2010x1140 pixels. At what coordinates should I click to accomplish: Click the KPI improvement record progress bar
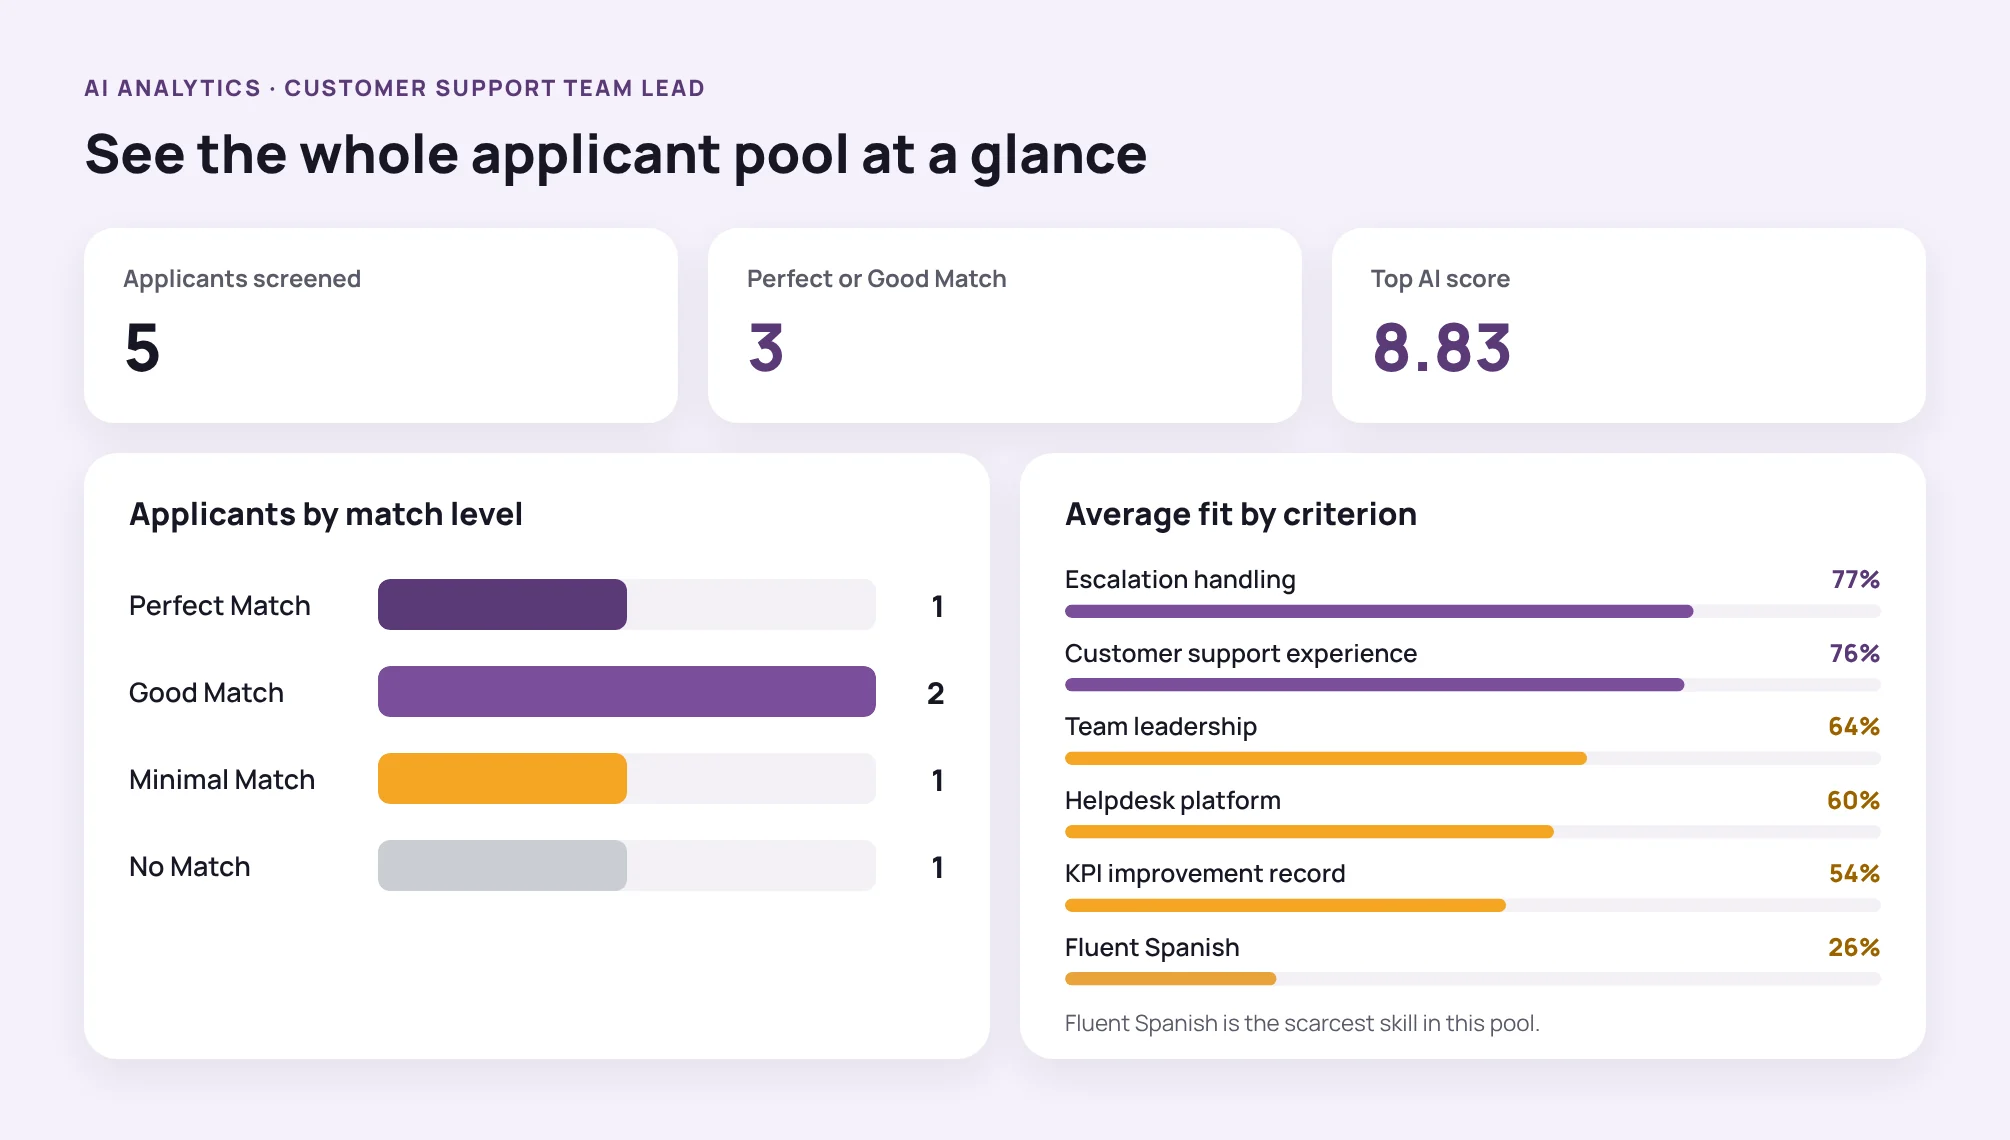1473,905
